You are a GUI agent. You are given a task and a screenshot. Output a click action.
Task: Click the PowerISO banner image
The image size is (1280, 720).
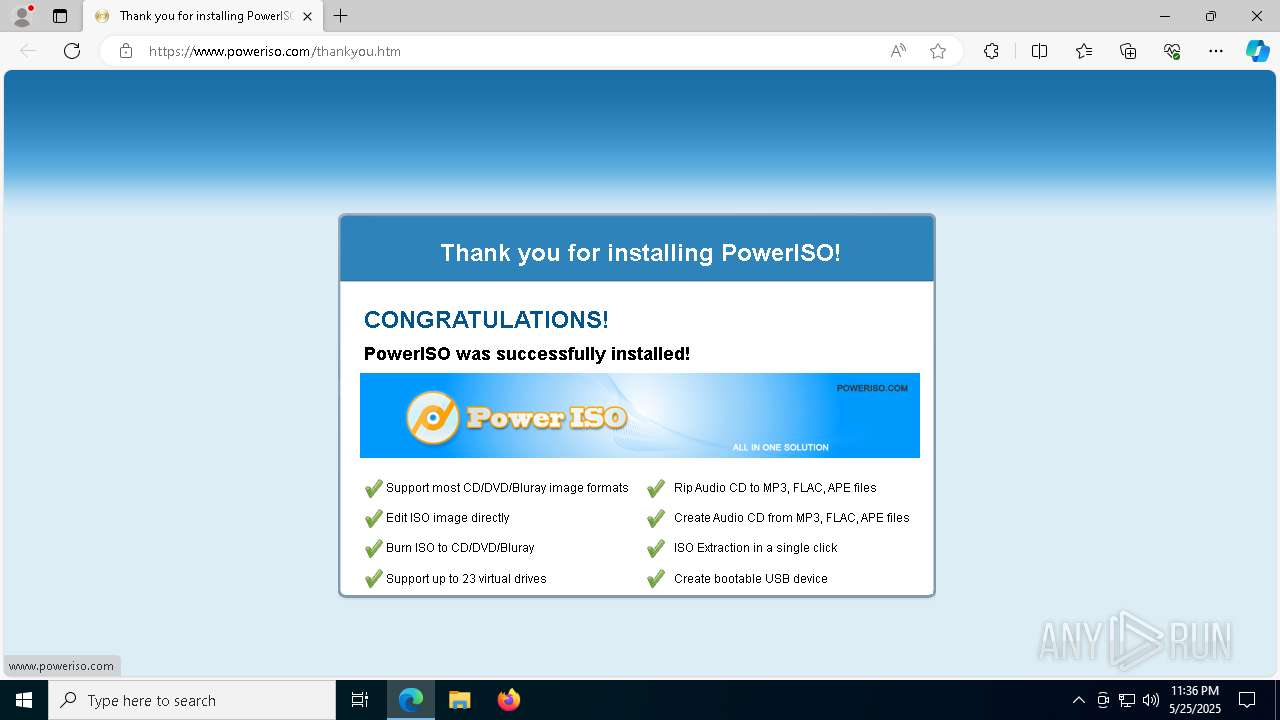click(x=640, y=416)
